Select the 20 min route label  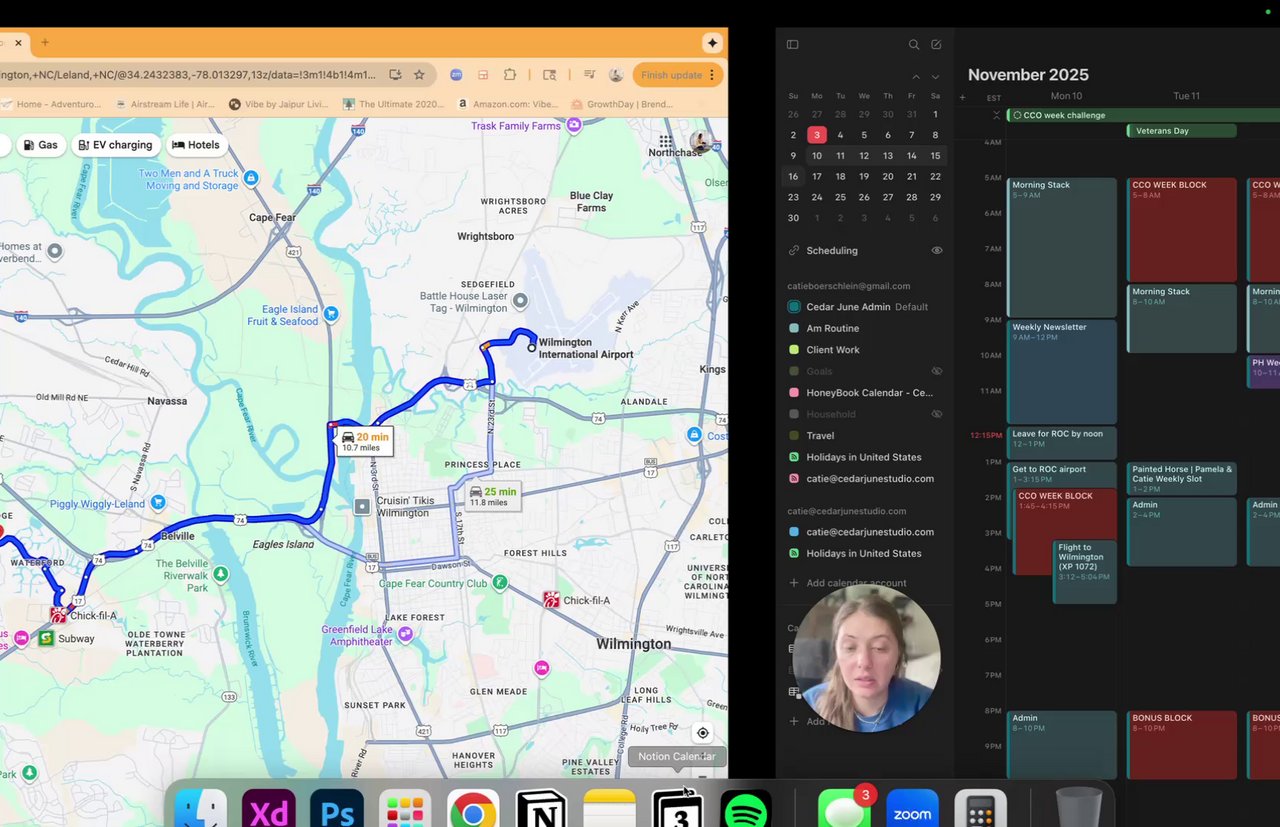tap(363, 441)
